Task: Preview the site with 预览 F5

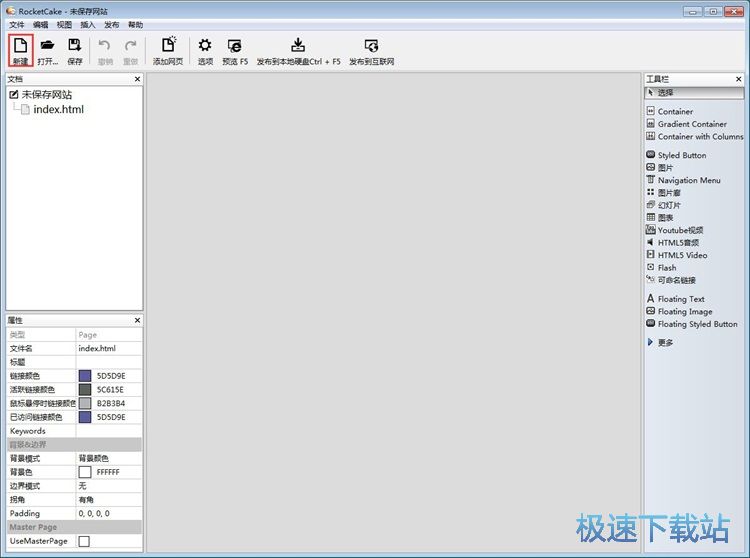Action: (x=235, y=50)
